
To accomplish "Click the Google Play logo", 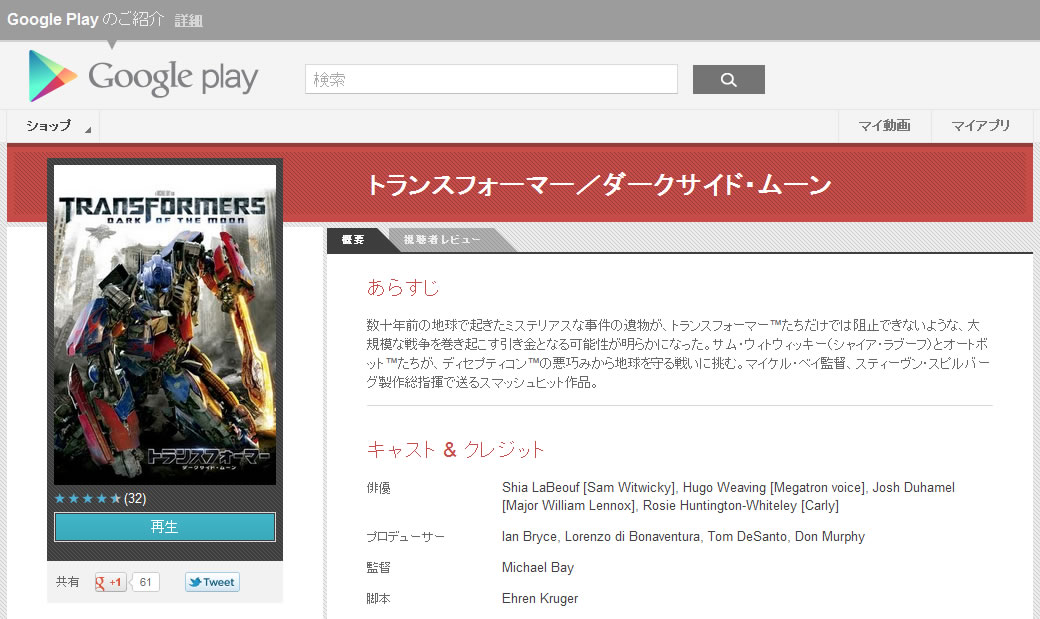I will [x=143, y=77].
